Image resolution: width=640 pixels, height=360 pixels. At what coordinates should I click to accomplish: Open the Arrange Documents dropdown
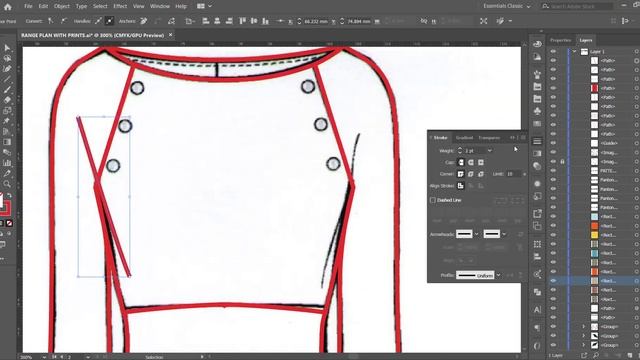pyautogui.click(x=204, y=6)
